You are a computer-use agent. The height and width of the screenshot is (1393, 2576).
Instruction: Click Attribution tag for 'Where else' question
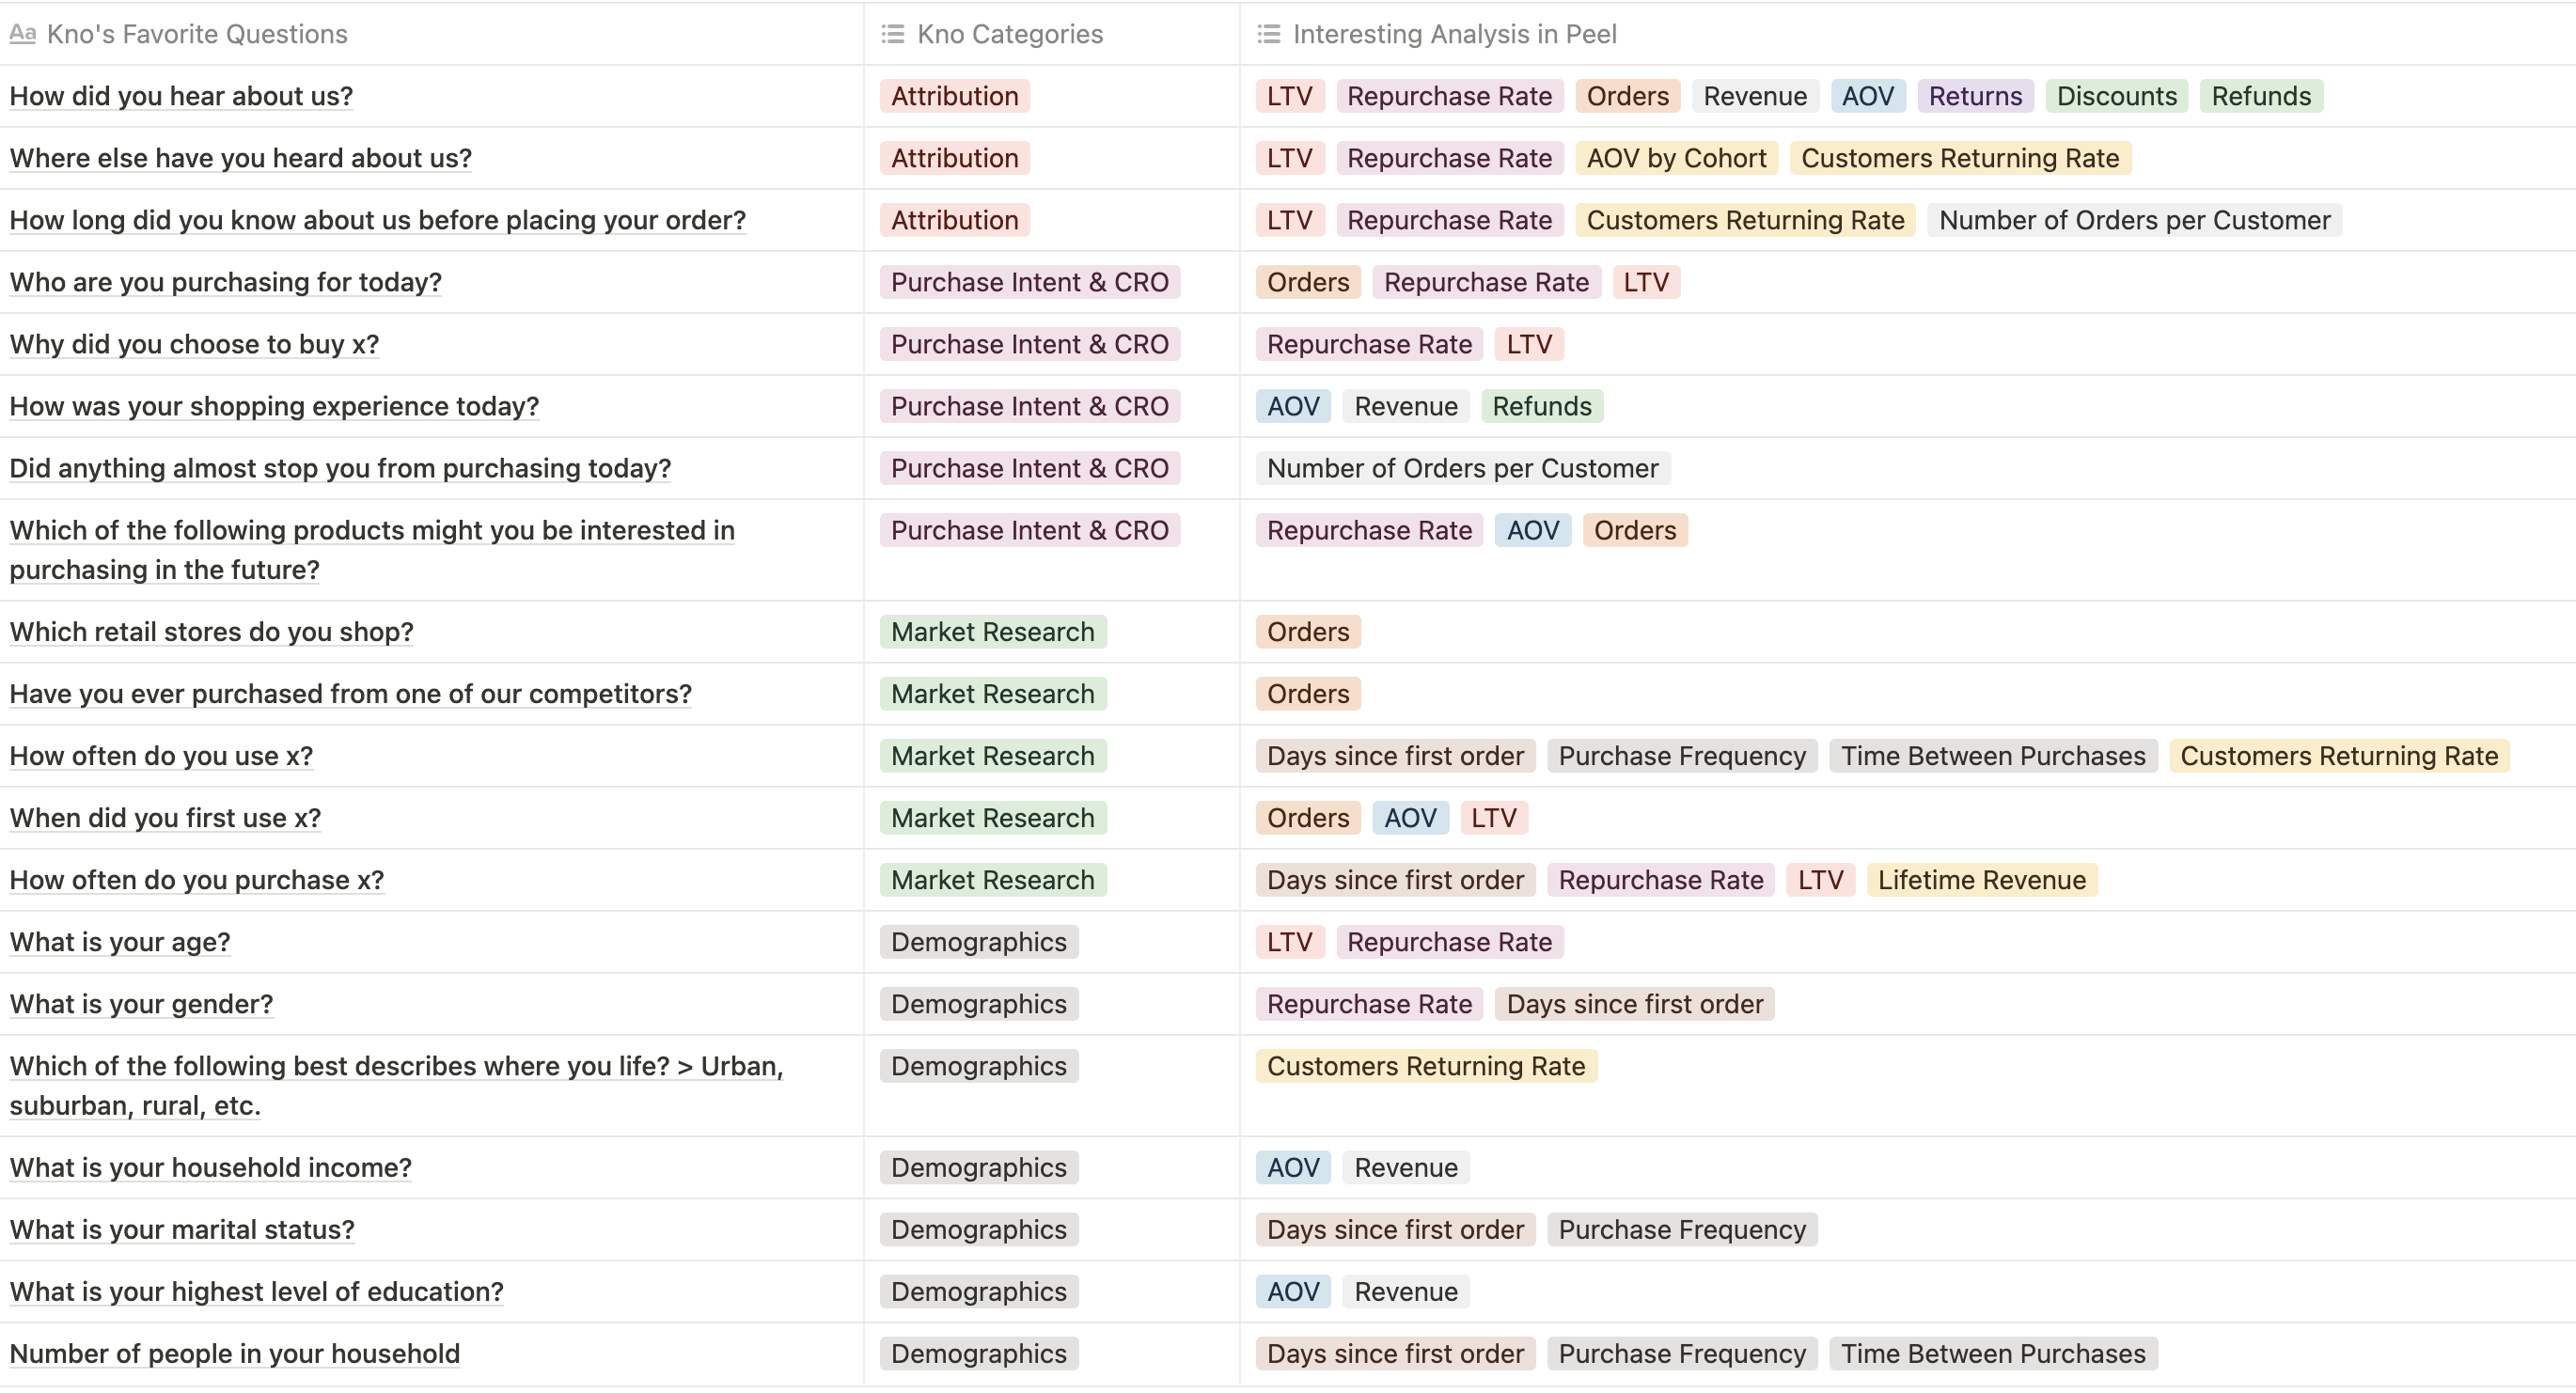[954, 158]
